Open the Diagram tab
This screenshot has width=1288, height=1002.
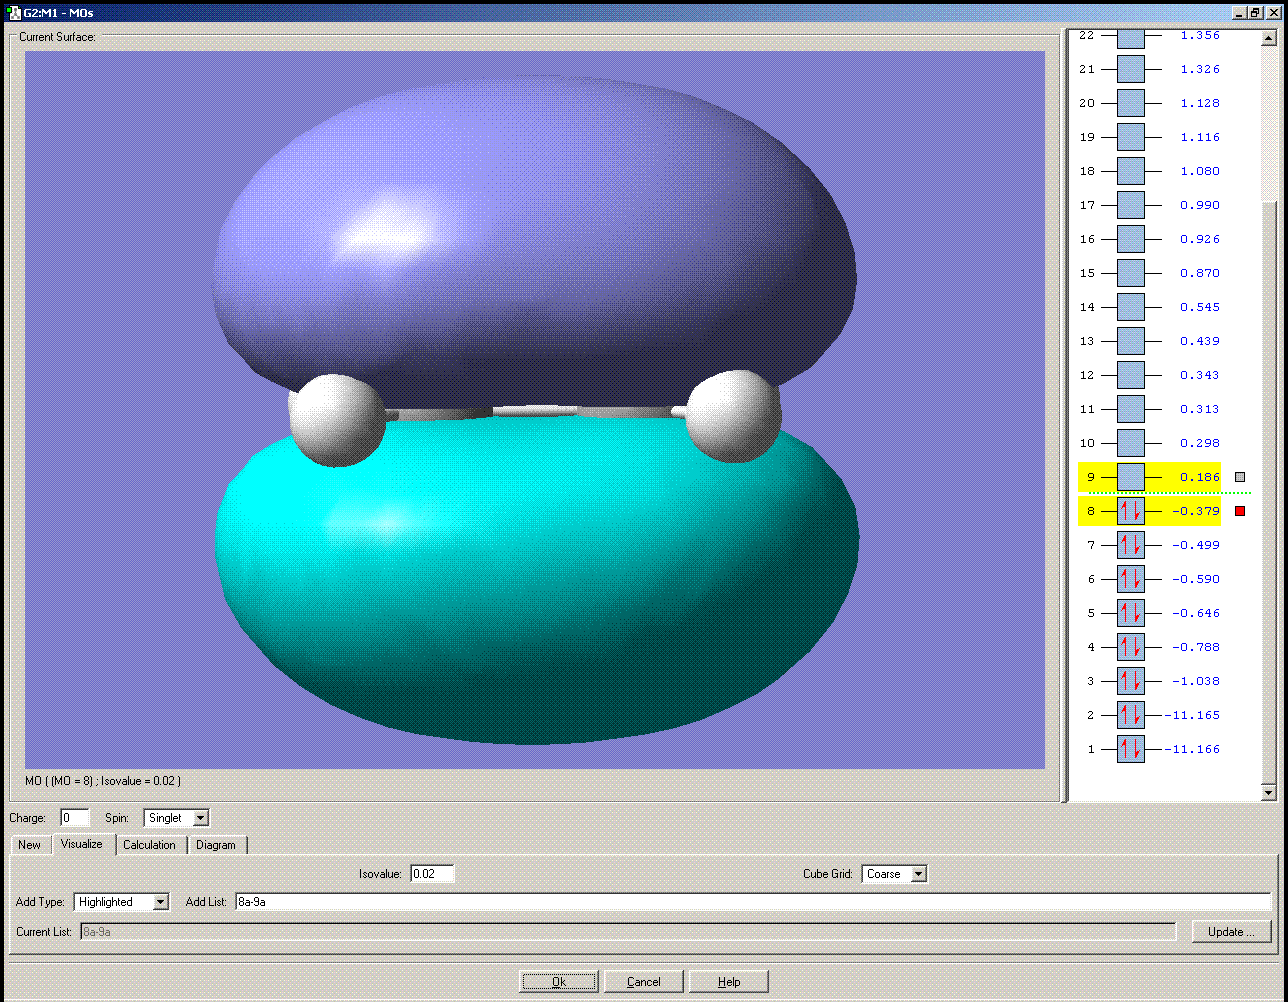tap(216, 845)
